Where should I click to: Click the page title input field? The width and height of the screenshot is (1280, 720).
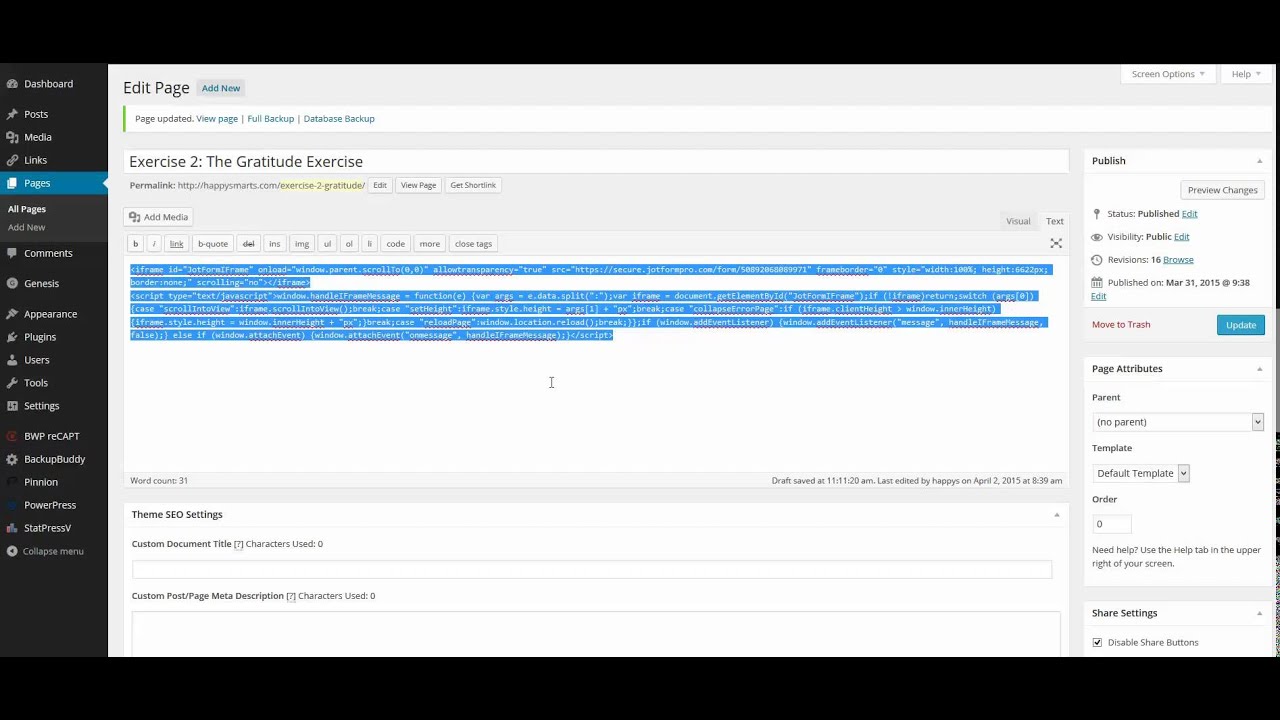coord(597,162)
